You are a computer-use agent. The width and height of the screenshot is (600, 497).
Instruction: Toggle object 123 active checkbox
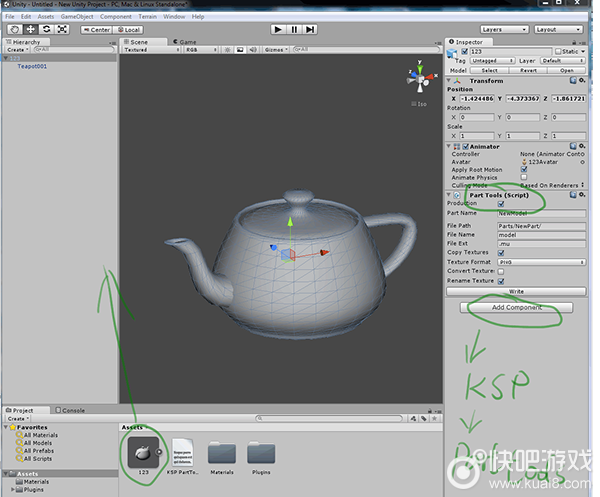click(465, 51)
